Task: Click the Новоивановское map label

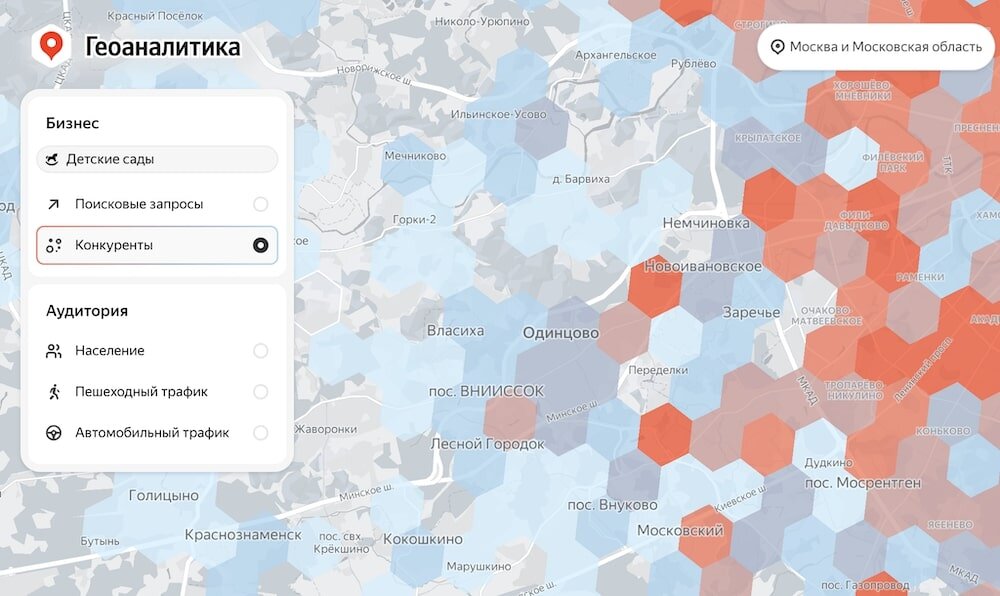Action: pos(703,266)
